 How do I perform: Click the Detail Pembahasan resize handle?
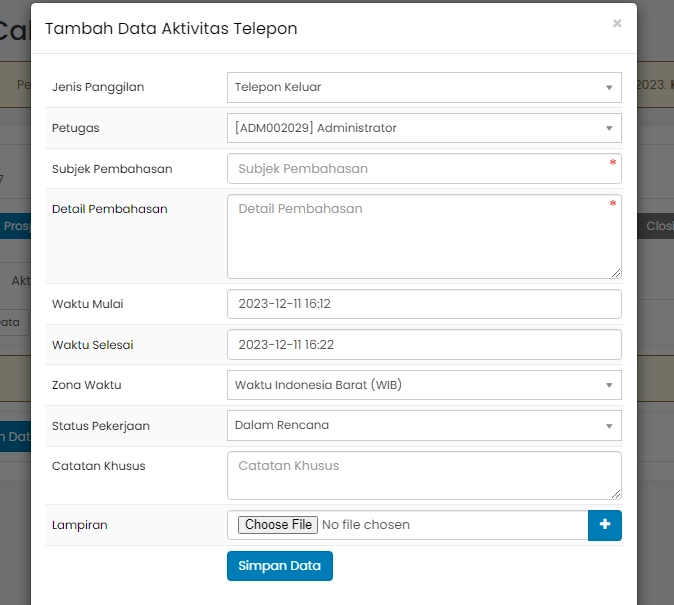click(x=616, y=273)
